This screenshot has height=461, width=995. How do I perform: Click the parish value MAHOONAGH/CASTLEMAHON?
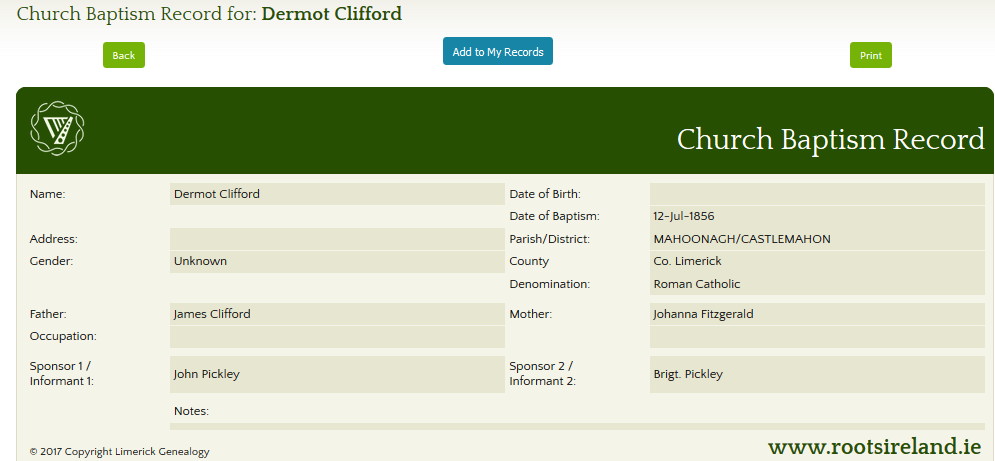[x=816, y=239]
